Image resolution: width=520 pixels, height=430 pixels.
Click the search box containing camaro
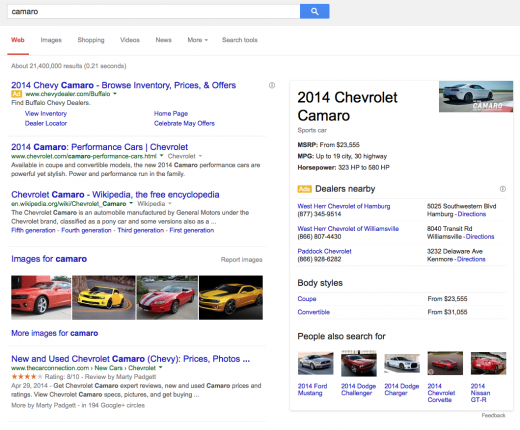(154, 12)
